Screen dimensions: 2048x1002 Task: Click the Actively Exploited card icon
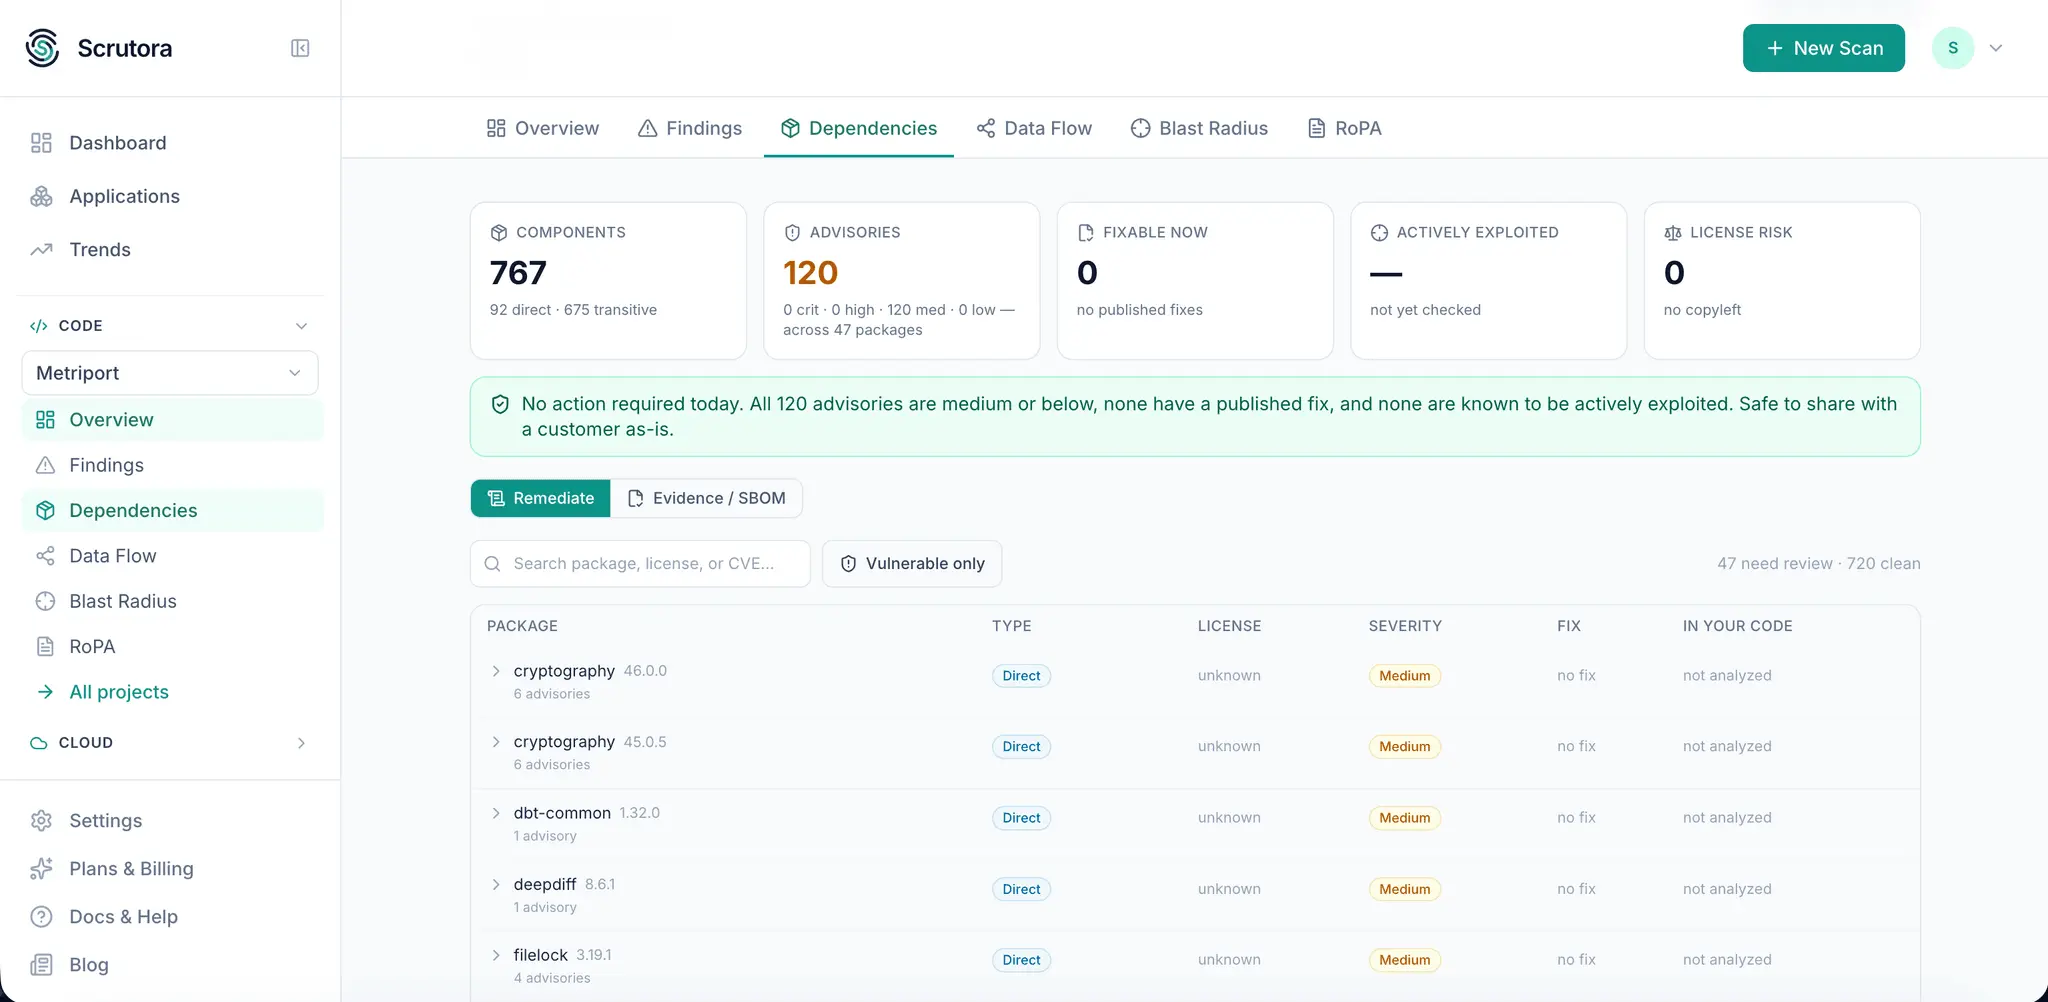click(x=1379, y=233)
